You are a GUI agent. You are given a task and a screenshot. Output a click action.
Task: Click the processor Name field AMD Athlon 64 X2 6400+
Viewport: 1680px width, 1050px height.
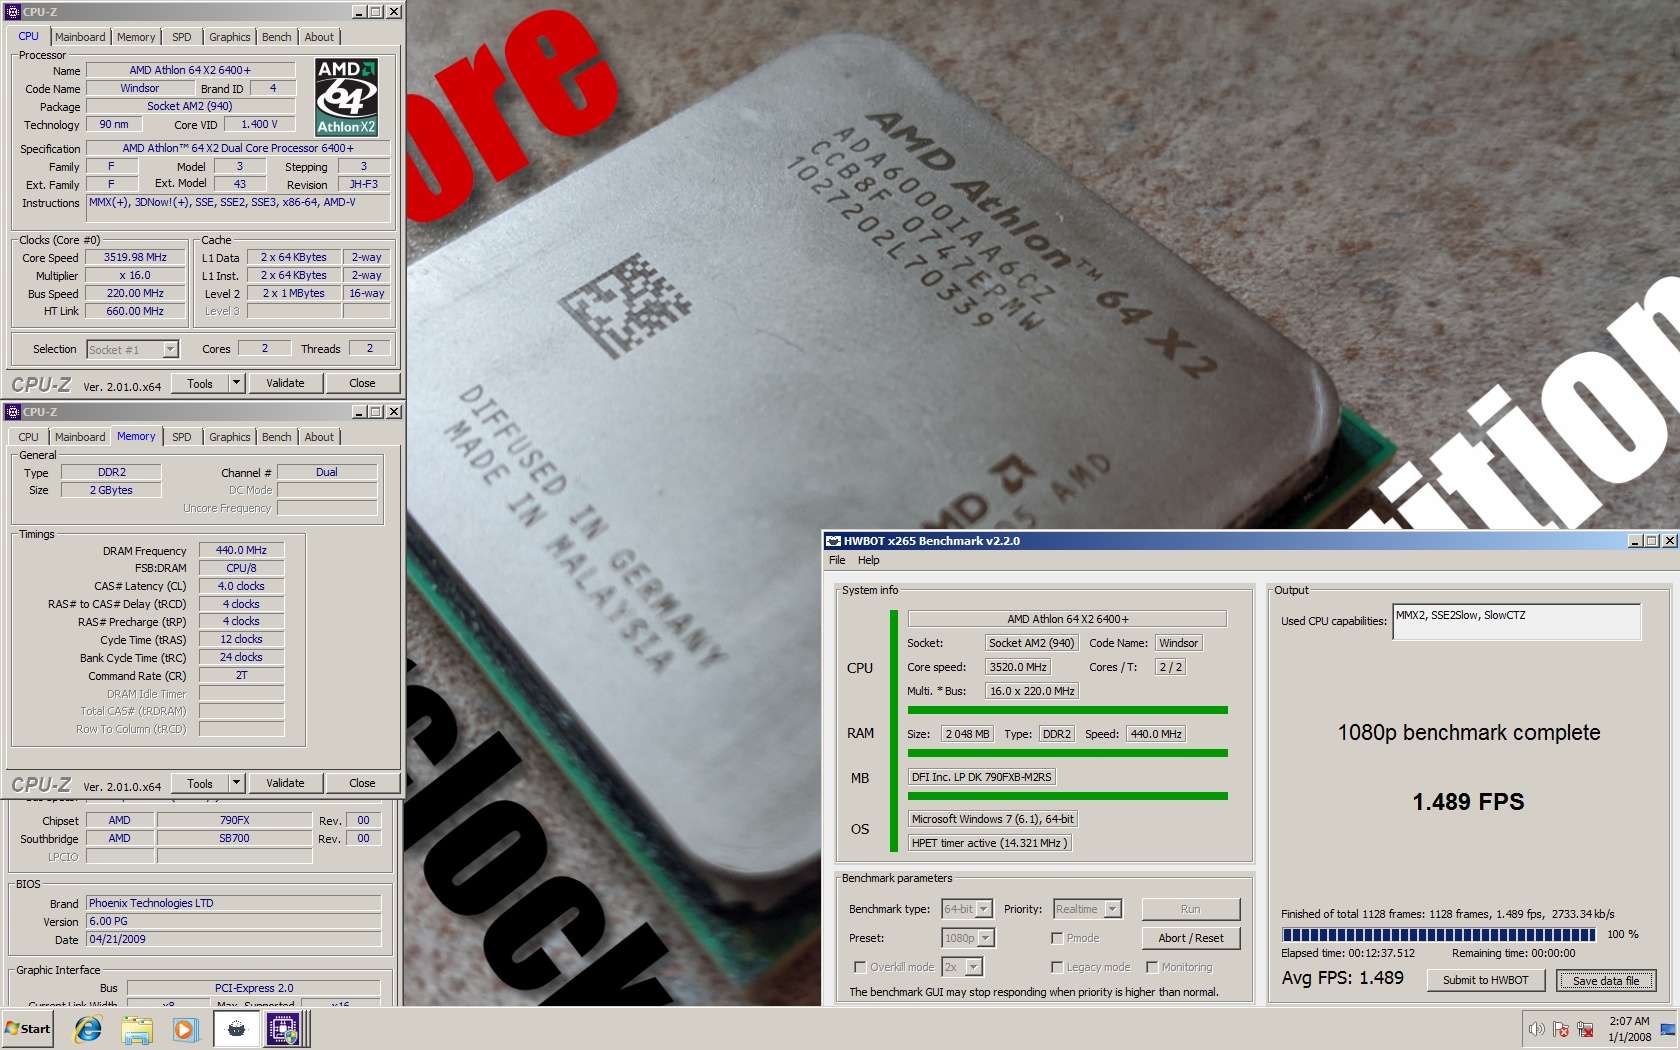(190, 70)
